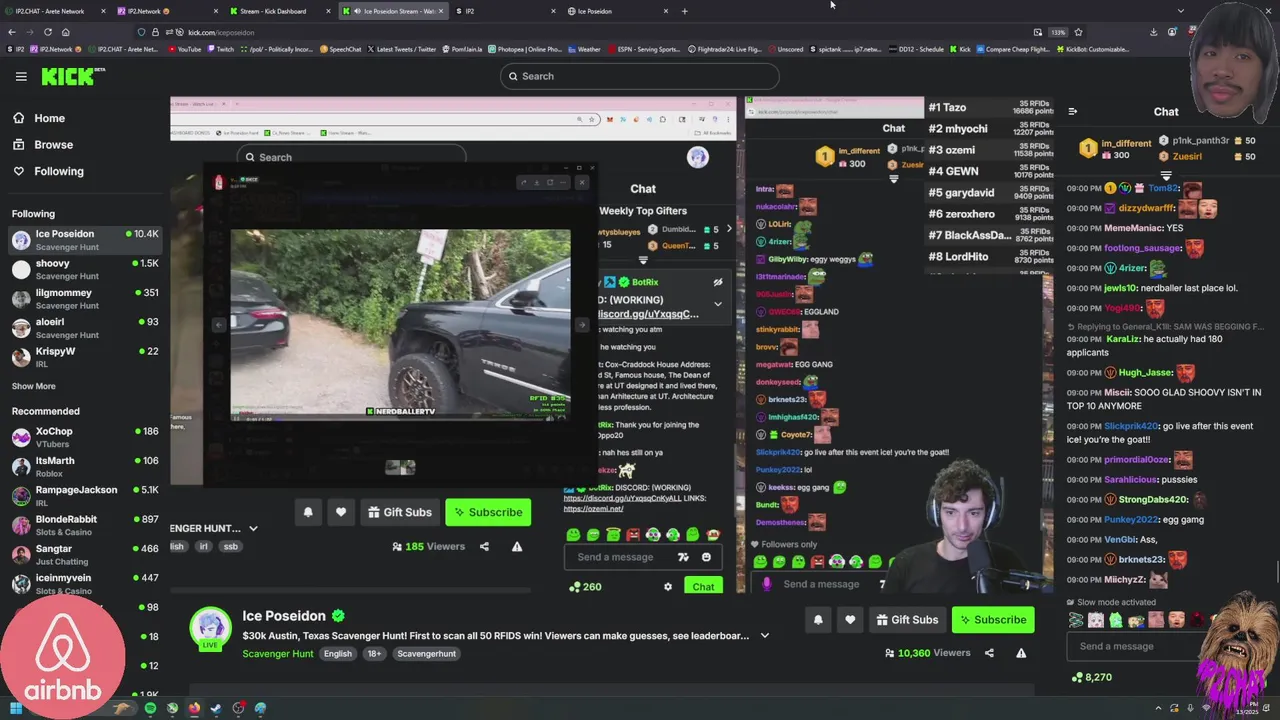Viewport: 1280px width, 720px height.
Task: Switch to last Ice Poseidon browser tab
Action: (x=617, y=11)
